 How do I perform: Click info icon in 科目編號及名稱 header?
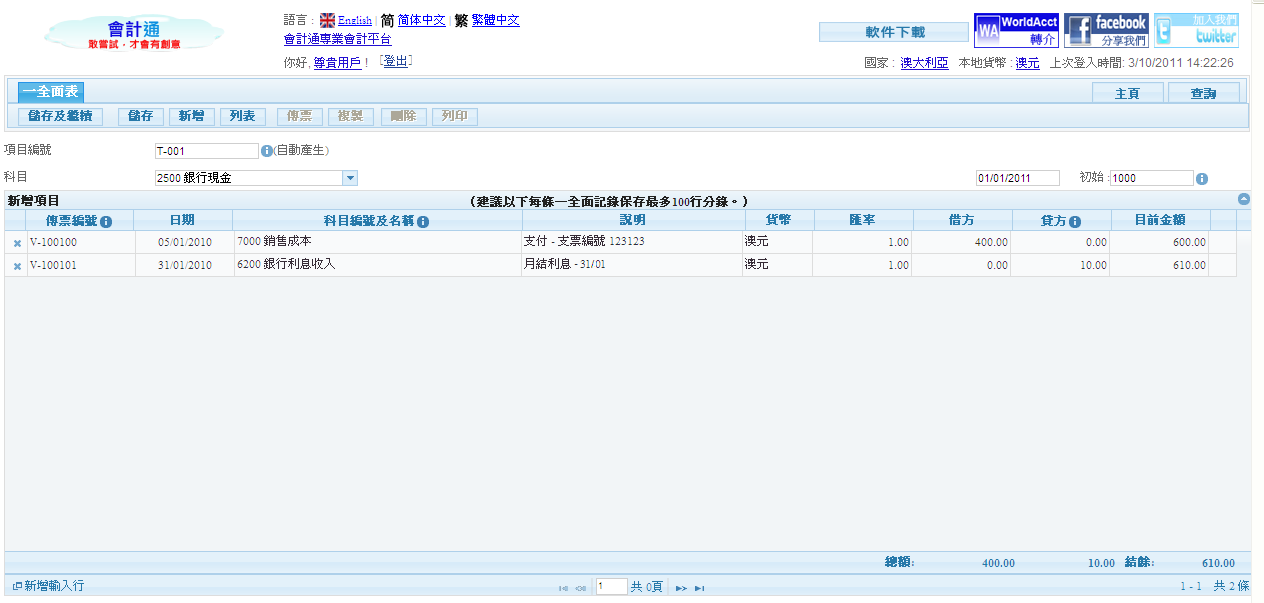click(x=423, y=221)
